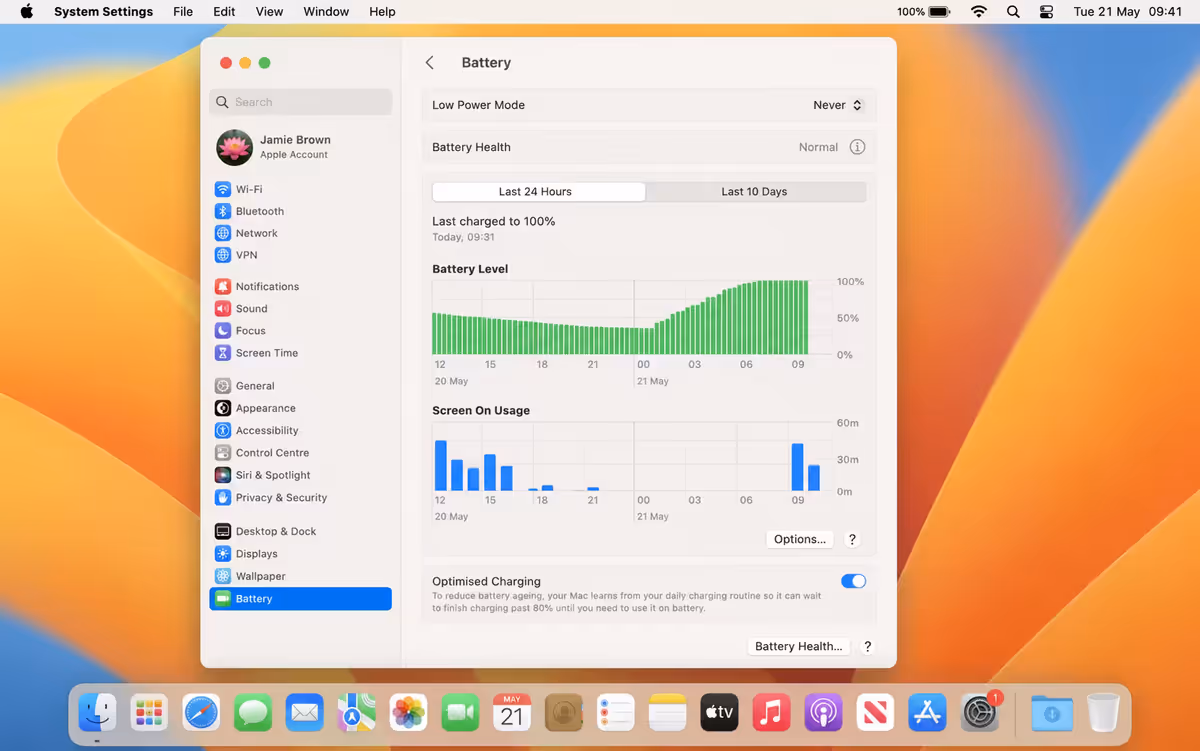The height and width of the screenshot is (751, 1200).
Task: Open the View menu
Action: click(269, 12)
